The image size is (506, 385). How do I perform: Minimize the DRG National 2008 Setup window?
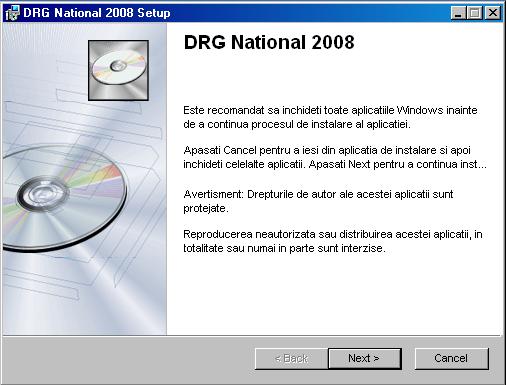(458, 13)
